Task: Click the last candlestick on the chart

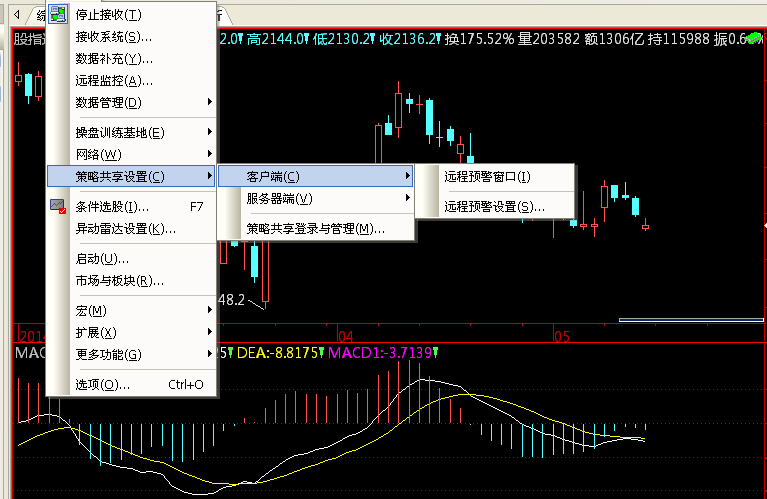Action: coord(645,225)
